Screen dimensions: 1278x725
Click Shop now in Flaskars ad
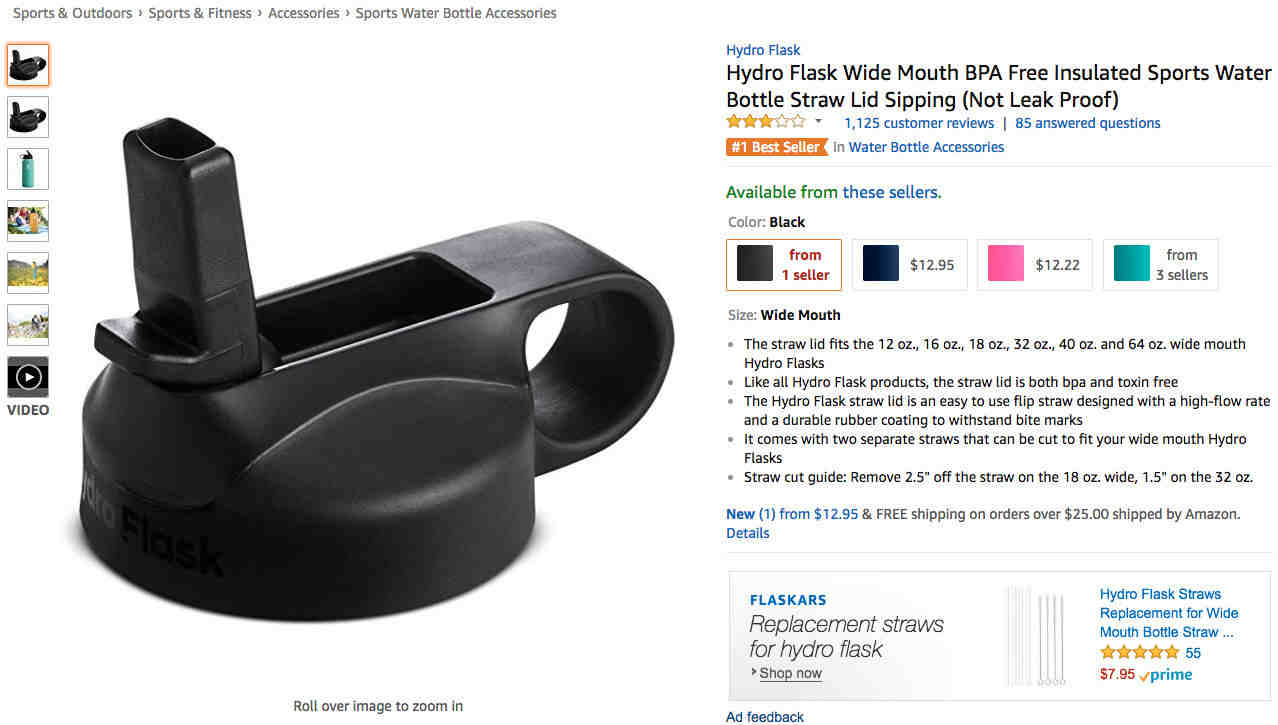pyautogui.click(x=790, y=673)
